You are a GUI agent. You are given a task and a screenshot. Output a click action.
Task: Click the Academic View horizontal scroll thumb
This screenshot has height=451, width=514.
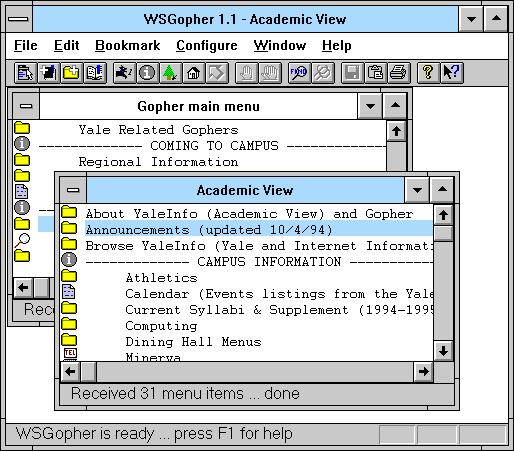[88, 371]
